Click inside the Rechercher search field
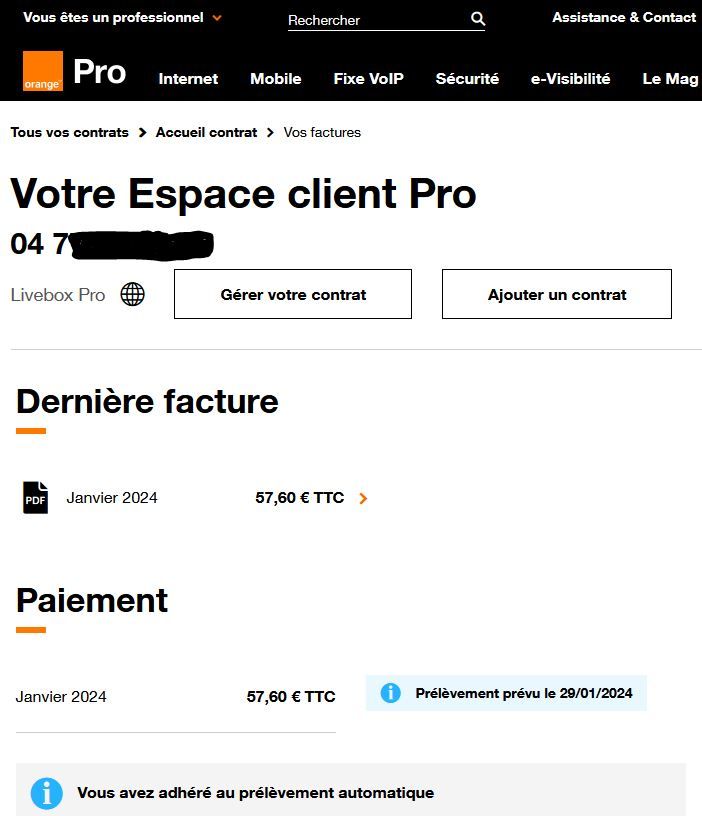The height and width of the screenshot is (816, 702). coord(370,18)
